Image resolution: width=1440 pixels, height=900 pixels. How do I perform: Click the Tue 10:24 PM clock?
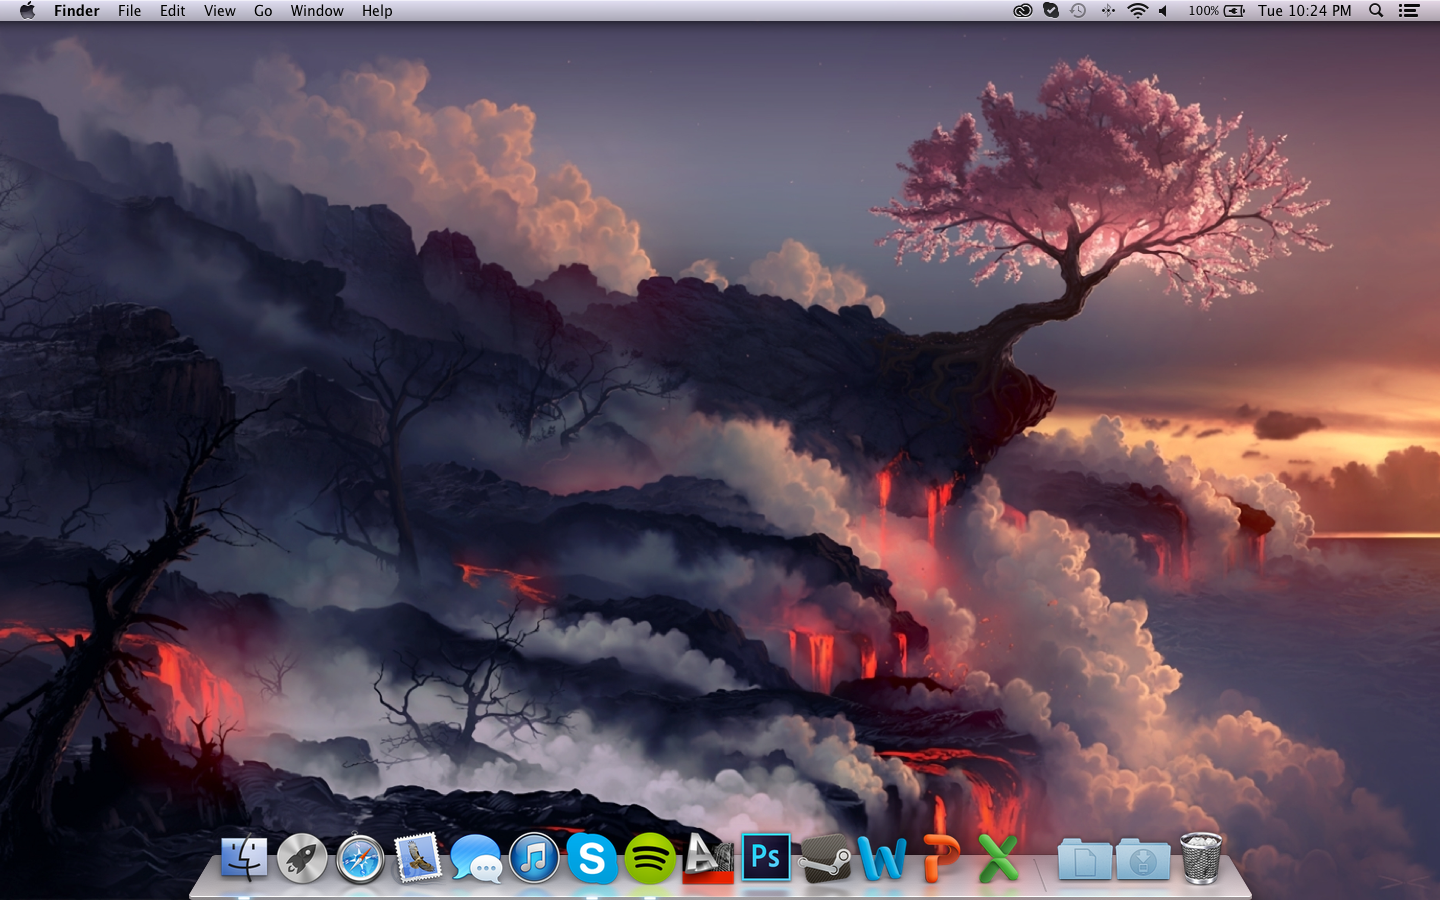click(1305, 11)
